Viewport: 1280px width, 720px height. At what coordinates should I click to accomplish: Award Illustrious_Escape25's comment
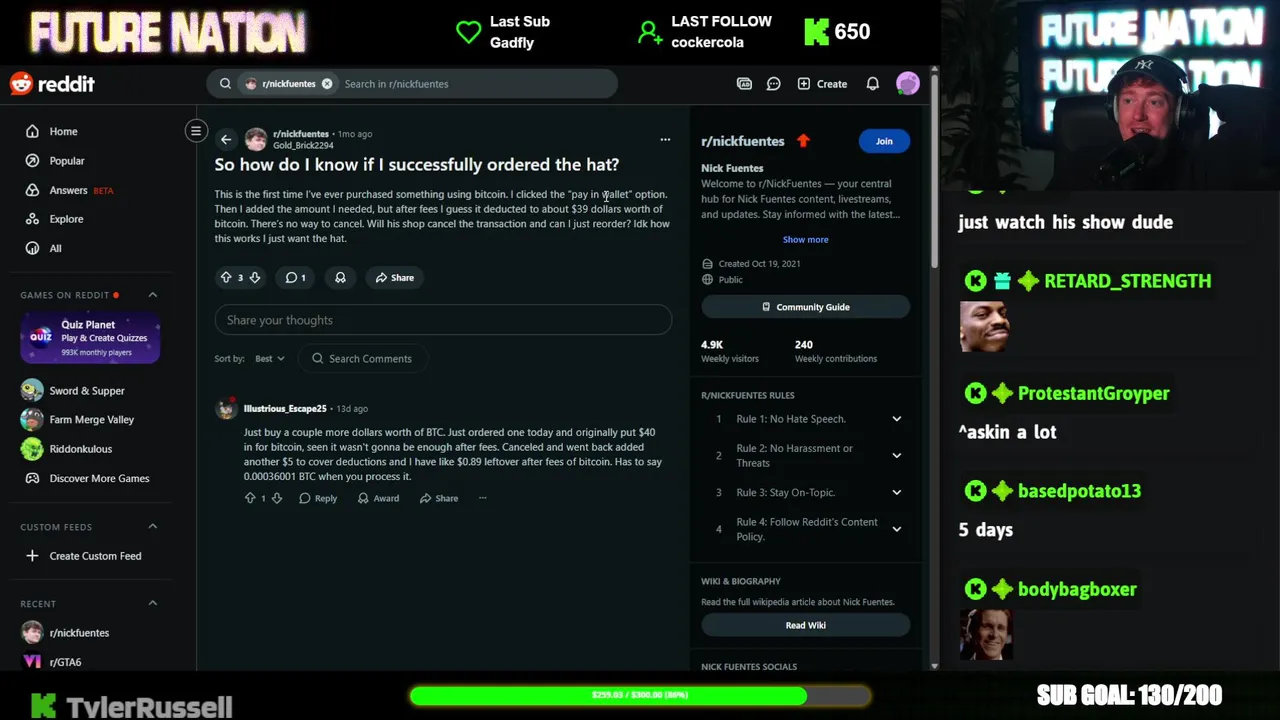tap(378, 498)
